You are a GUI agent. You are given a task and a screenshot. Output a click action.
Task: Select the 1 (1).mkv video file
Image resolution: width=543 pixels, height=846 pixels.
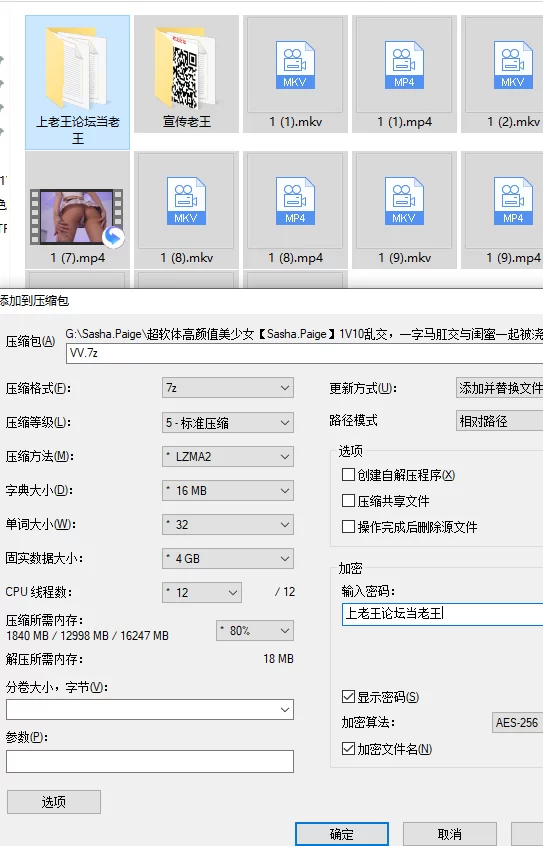[x=295, y=74]
